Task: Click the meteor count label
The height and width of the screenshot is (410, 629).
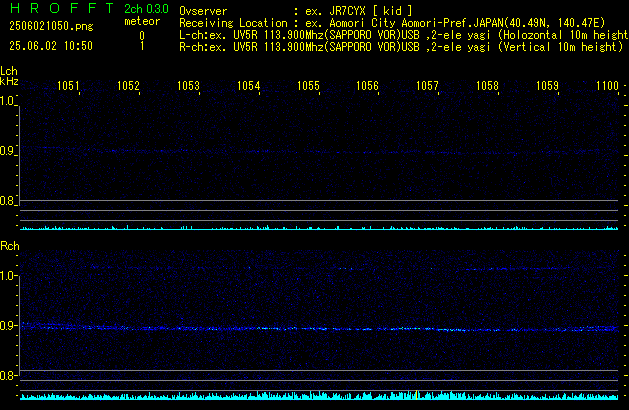Action: [142, 21]
